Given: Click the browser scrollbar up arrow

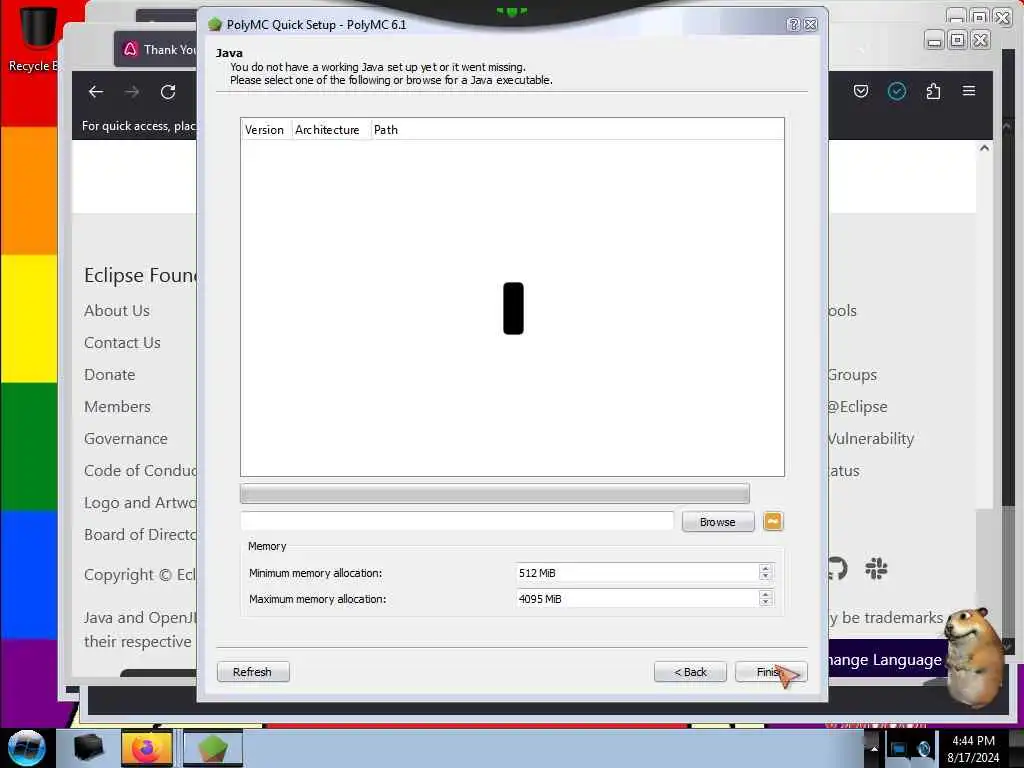Looking at the screenshot, I should click(x=984, y=148).
